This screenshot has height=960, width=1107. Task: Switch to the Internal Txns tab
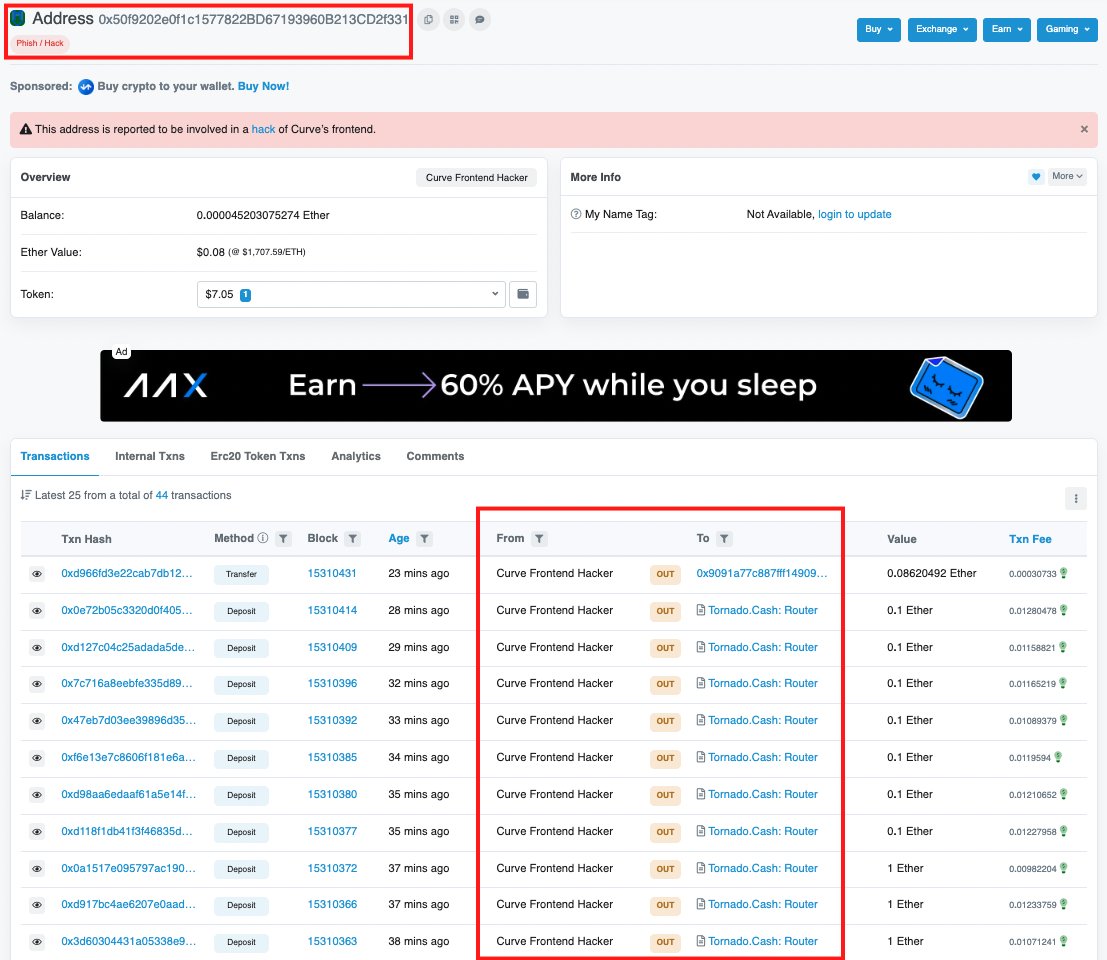(150, 456)
